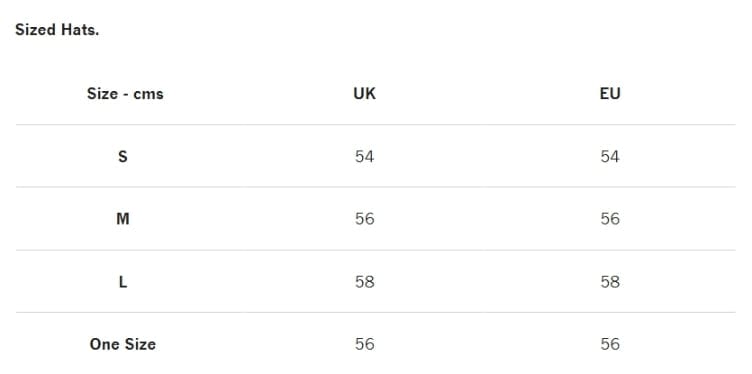The image size is (752, 374).
Task: Click the word Size in the One Size label
Action: point(141,344)
